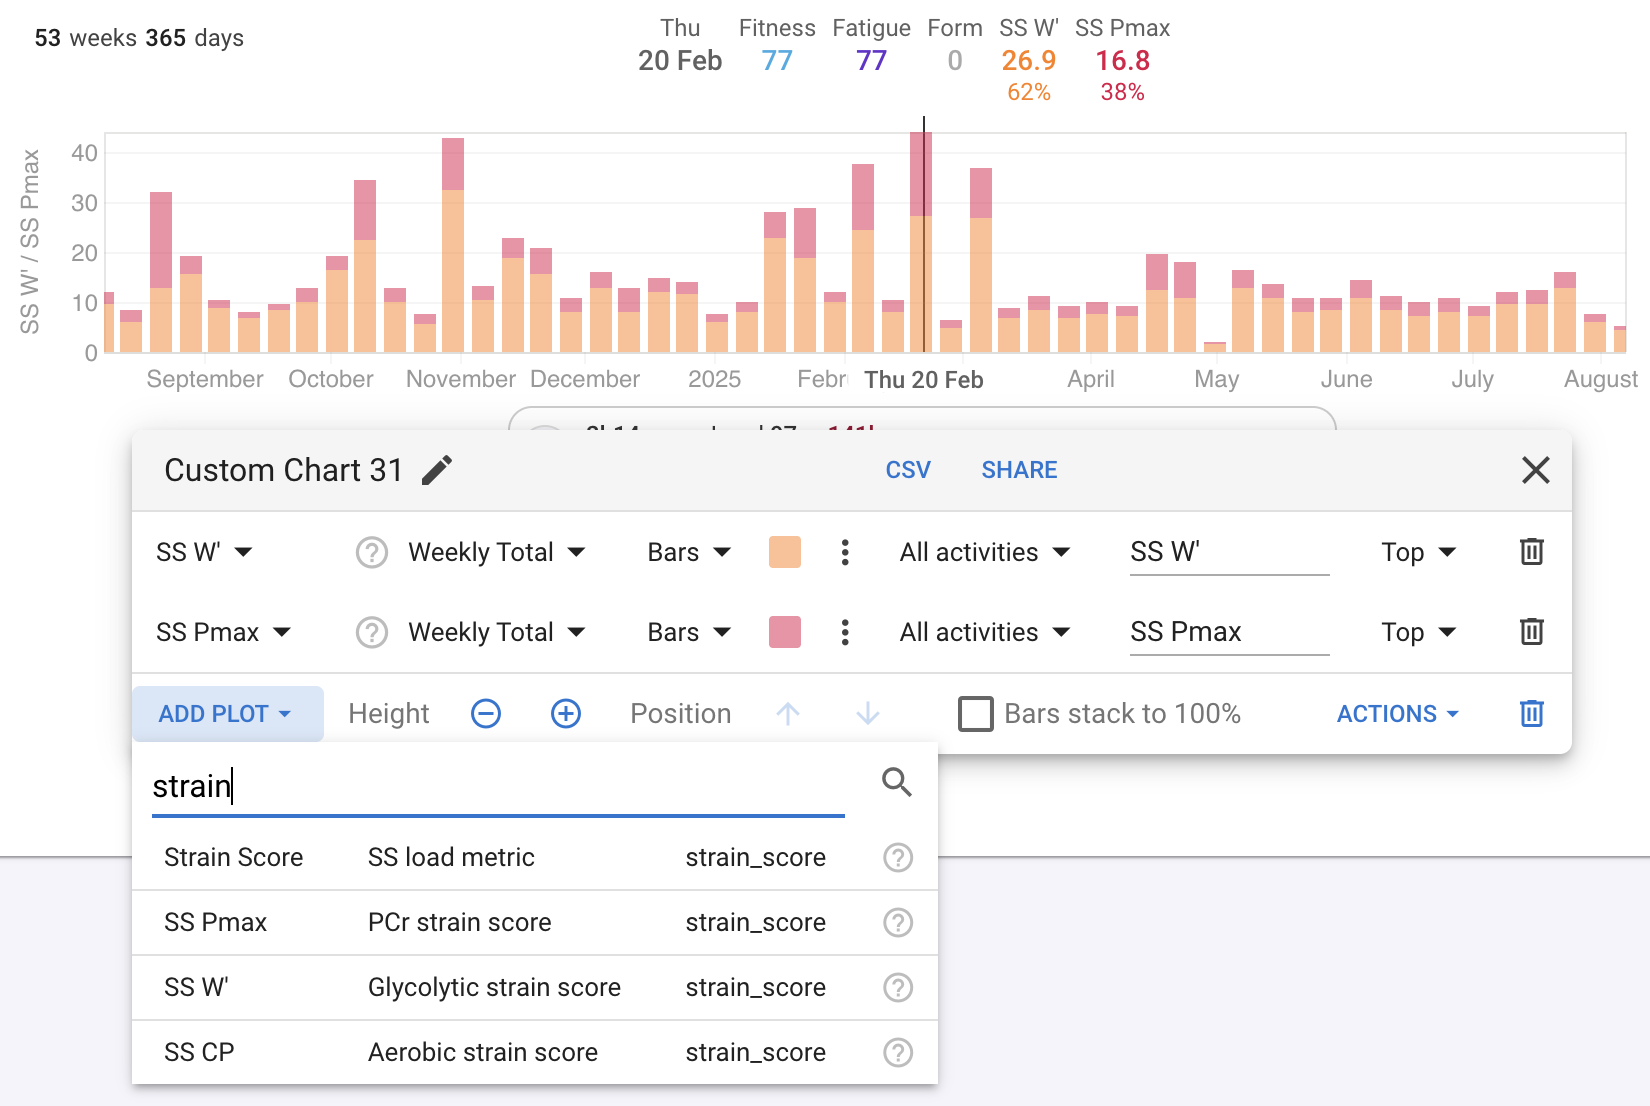
Task: Open more options for SS W' plot
Action: point(845,552)
